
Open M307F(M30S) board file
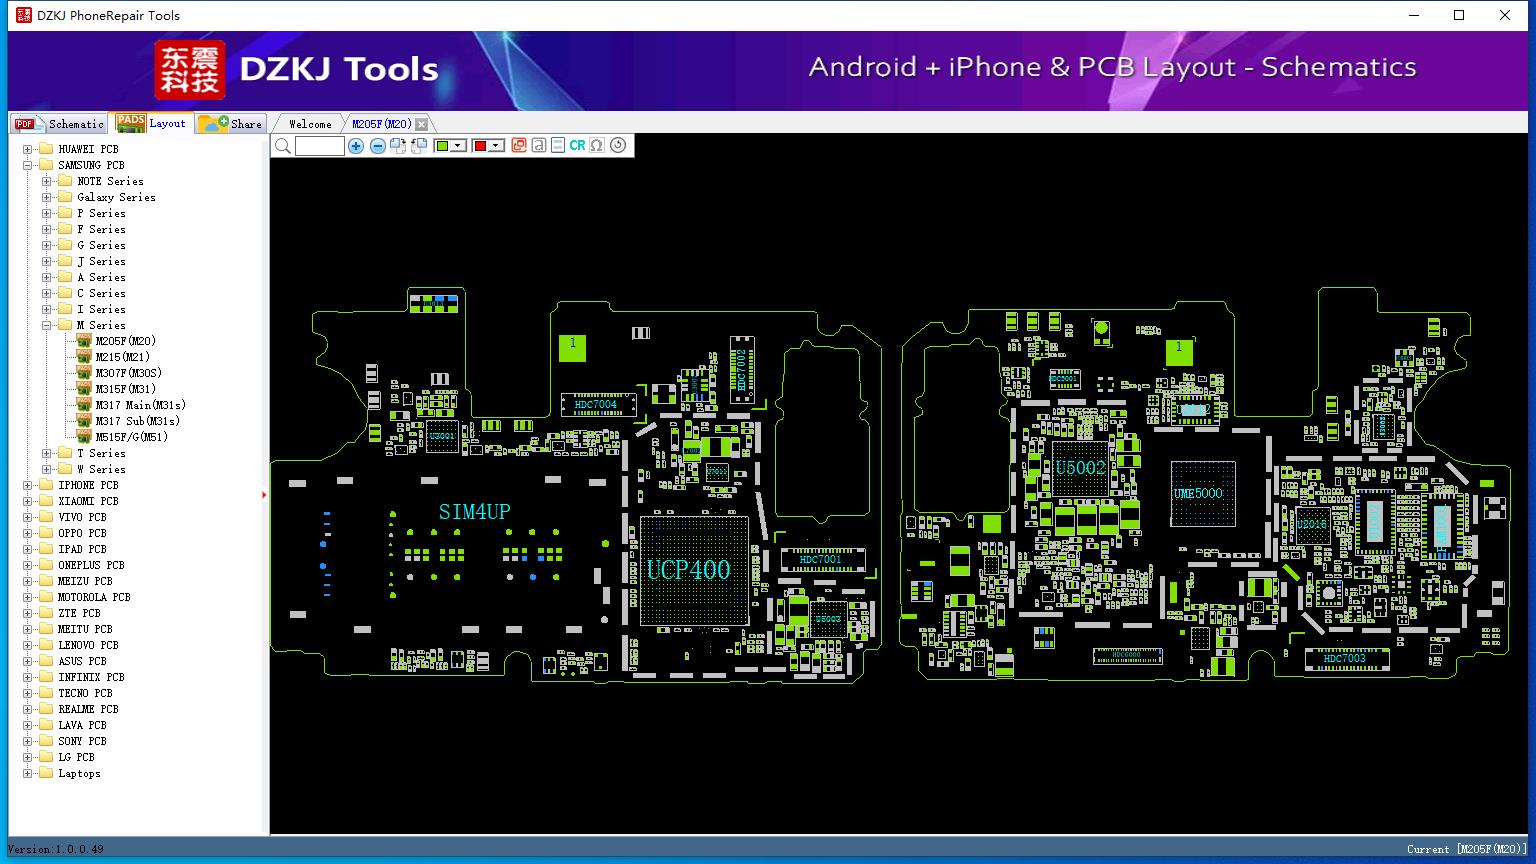(x=128, y=373)
